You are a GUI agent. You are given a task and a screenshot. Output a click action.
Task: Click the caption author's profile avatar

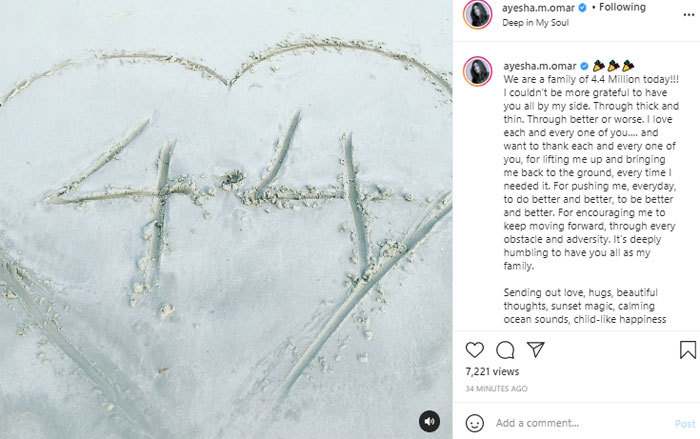point(478,71)
